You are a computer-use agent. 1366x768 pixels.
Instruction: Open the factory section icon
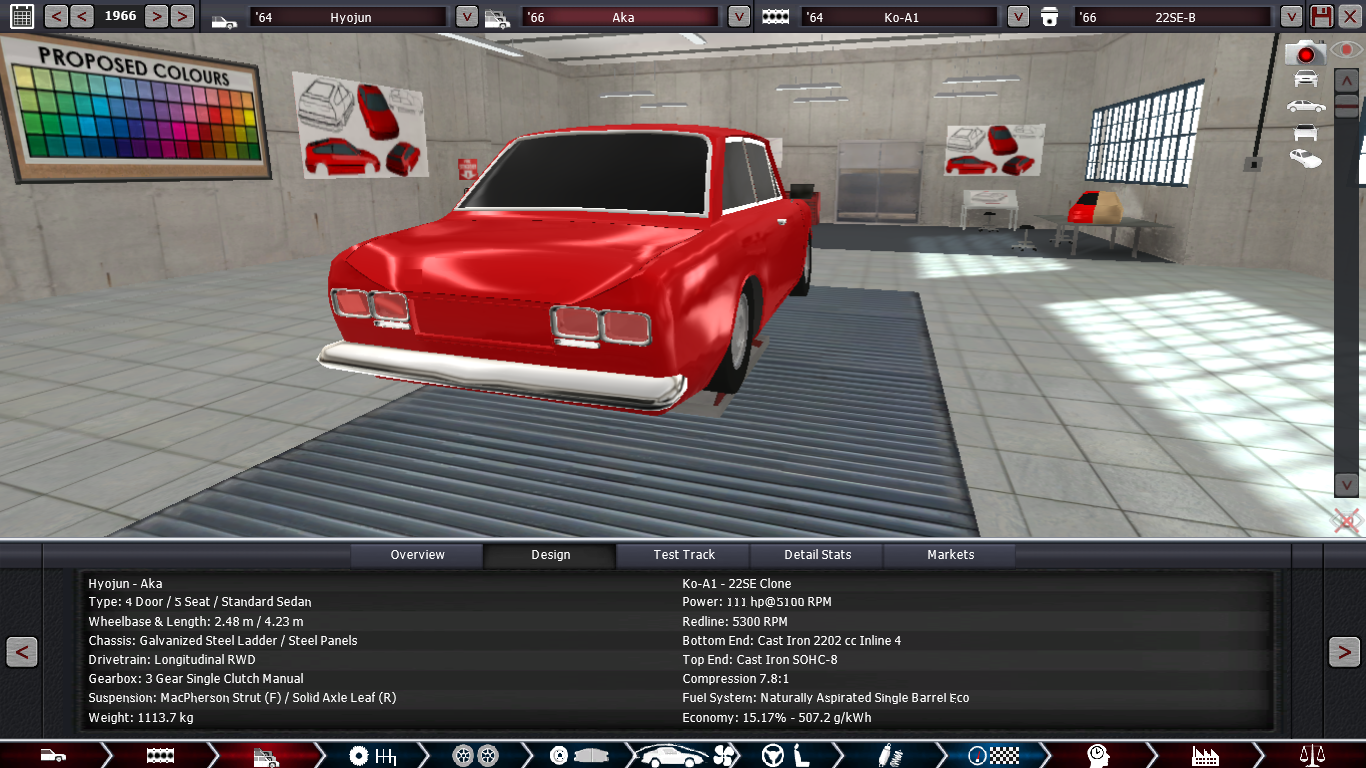[x=1205, y=755]
